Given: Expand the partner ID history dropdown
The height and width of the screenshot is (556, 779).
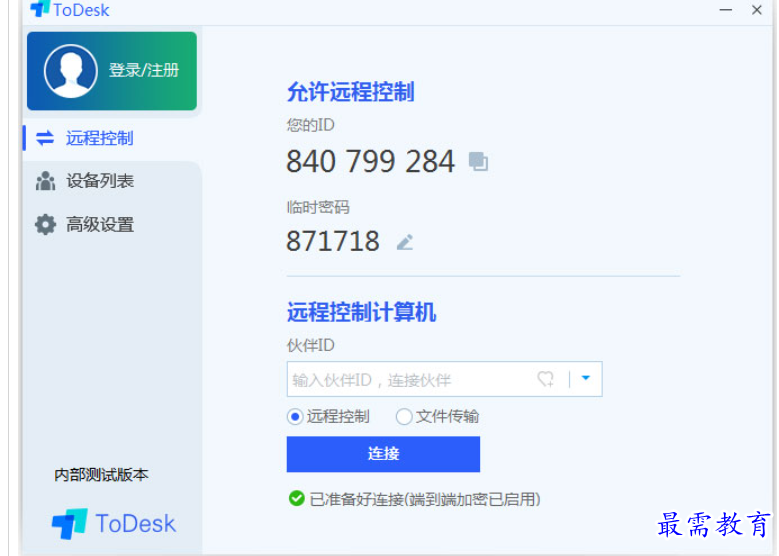Looking at the screenshot, I should 586,379.
